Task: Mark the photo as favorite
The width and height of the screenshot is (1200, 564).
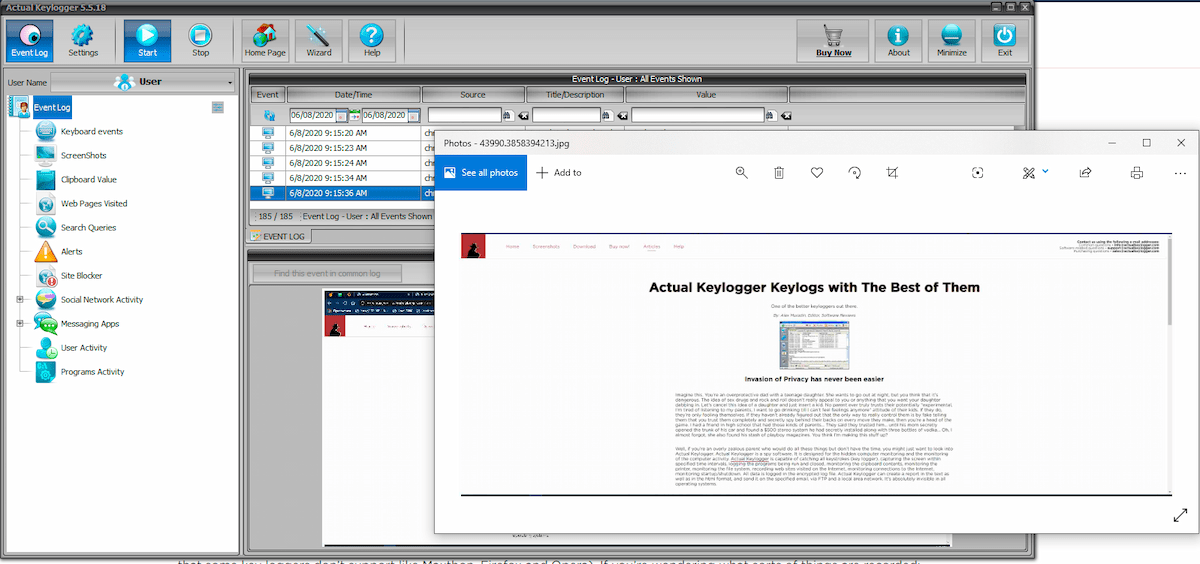Action: click(817, 172)
